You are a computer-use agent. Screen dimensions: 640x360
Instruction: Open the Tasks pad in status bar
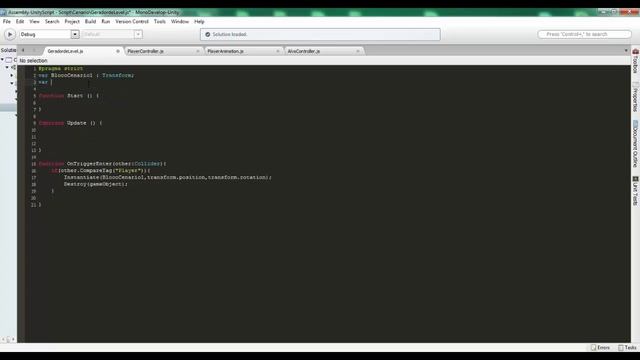pos(627,348)
